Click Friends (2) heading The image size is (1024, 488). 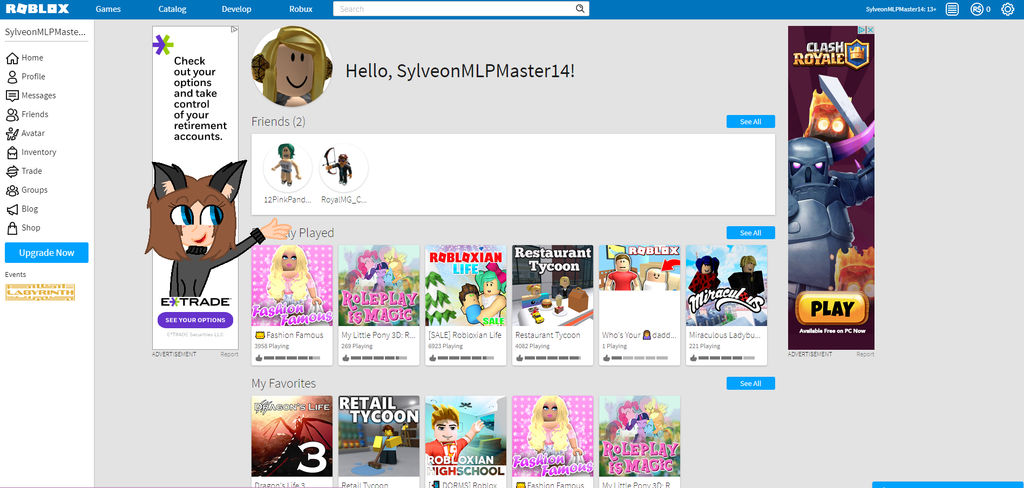point(278,122)
